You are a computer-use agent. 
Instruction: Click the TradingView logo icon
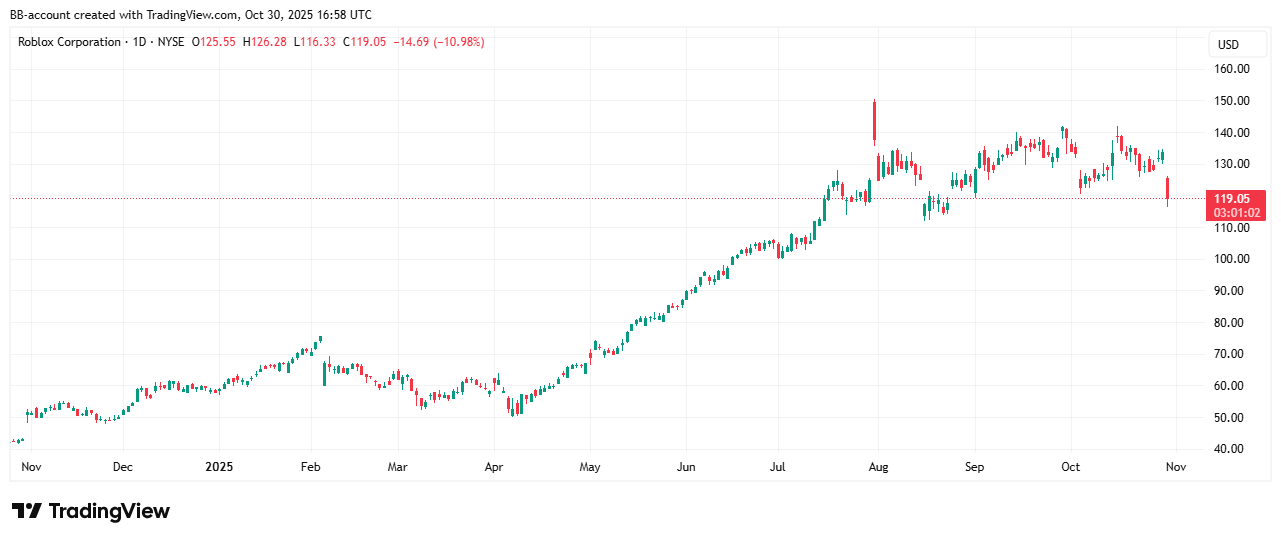[27, 511]
